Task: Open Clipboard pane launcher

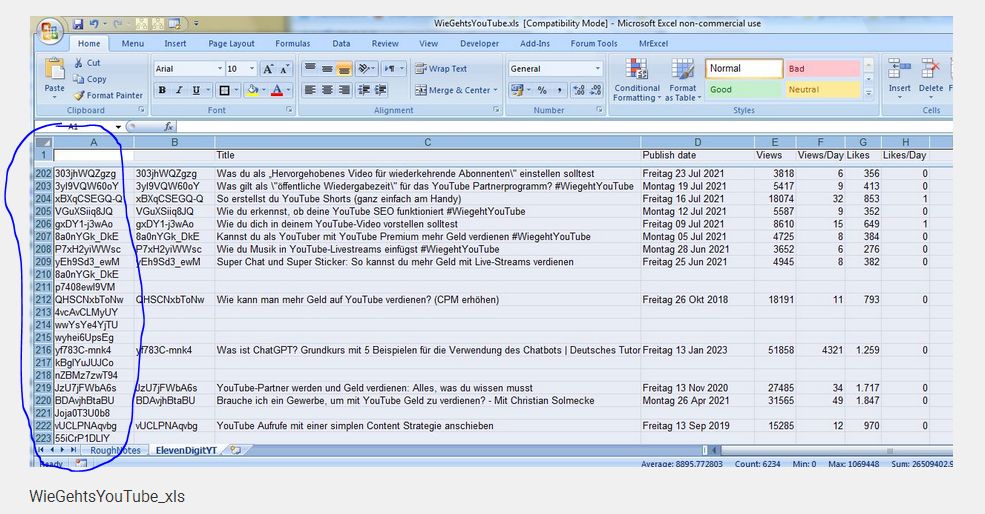Action: click(x=141, y=110)
